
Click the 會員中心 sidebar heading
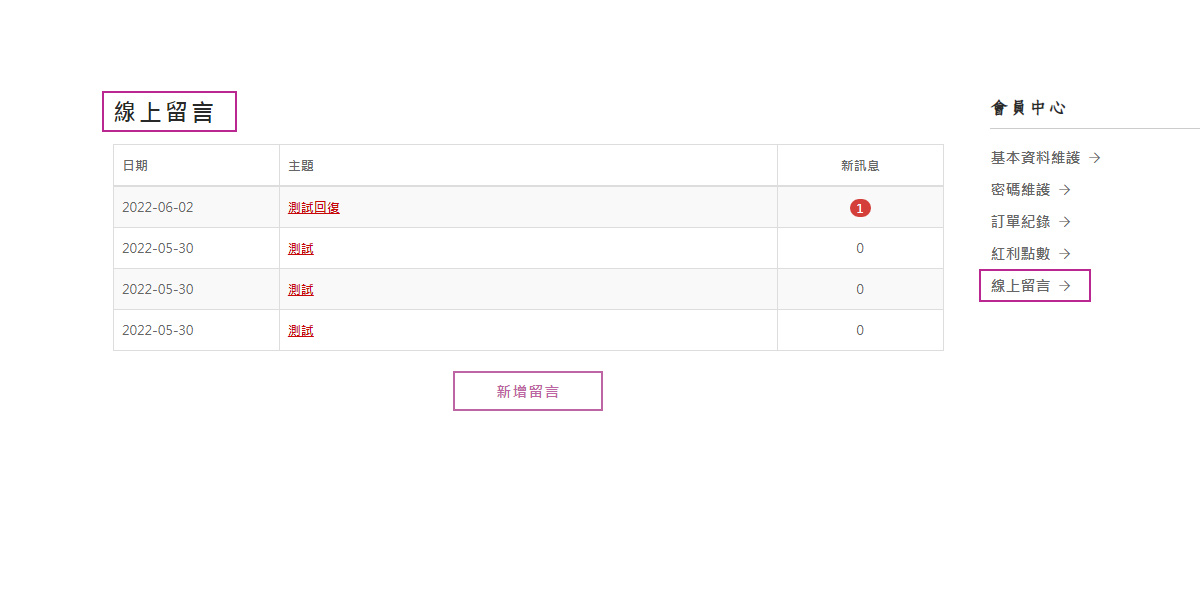pos(1029,108)
